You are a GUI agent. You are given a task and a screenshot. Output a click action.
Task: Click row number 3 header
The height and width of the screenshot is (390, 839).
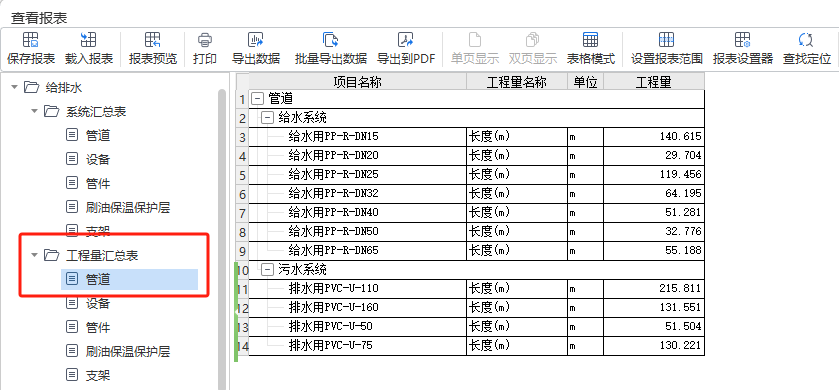pos(242,137)
